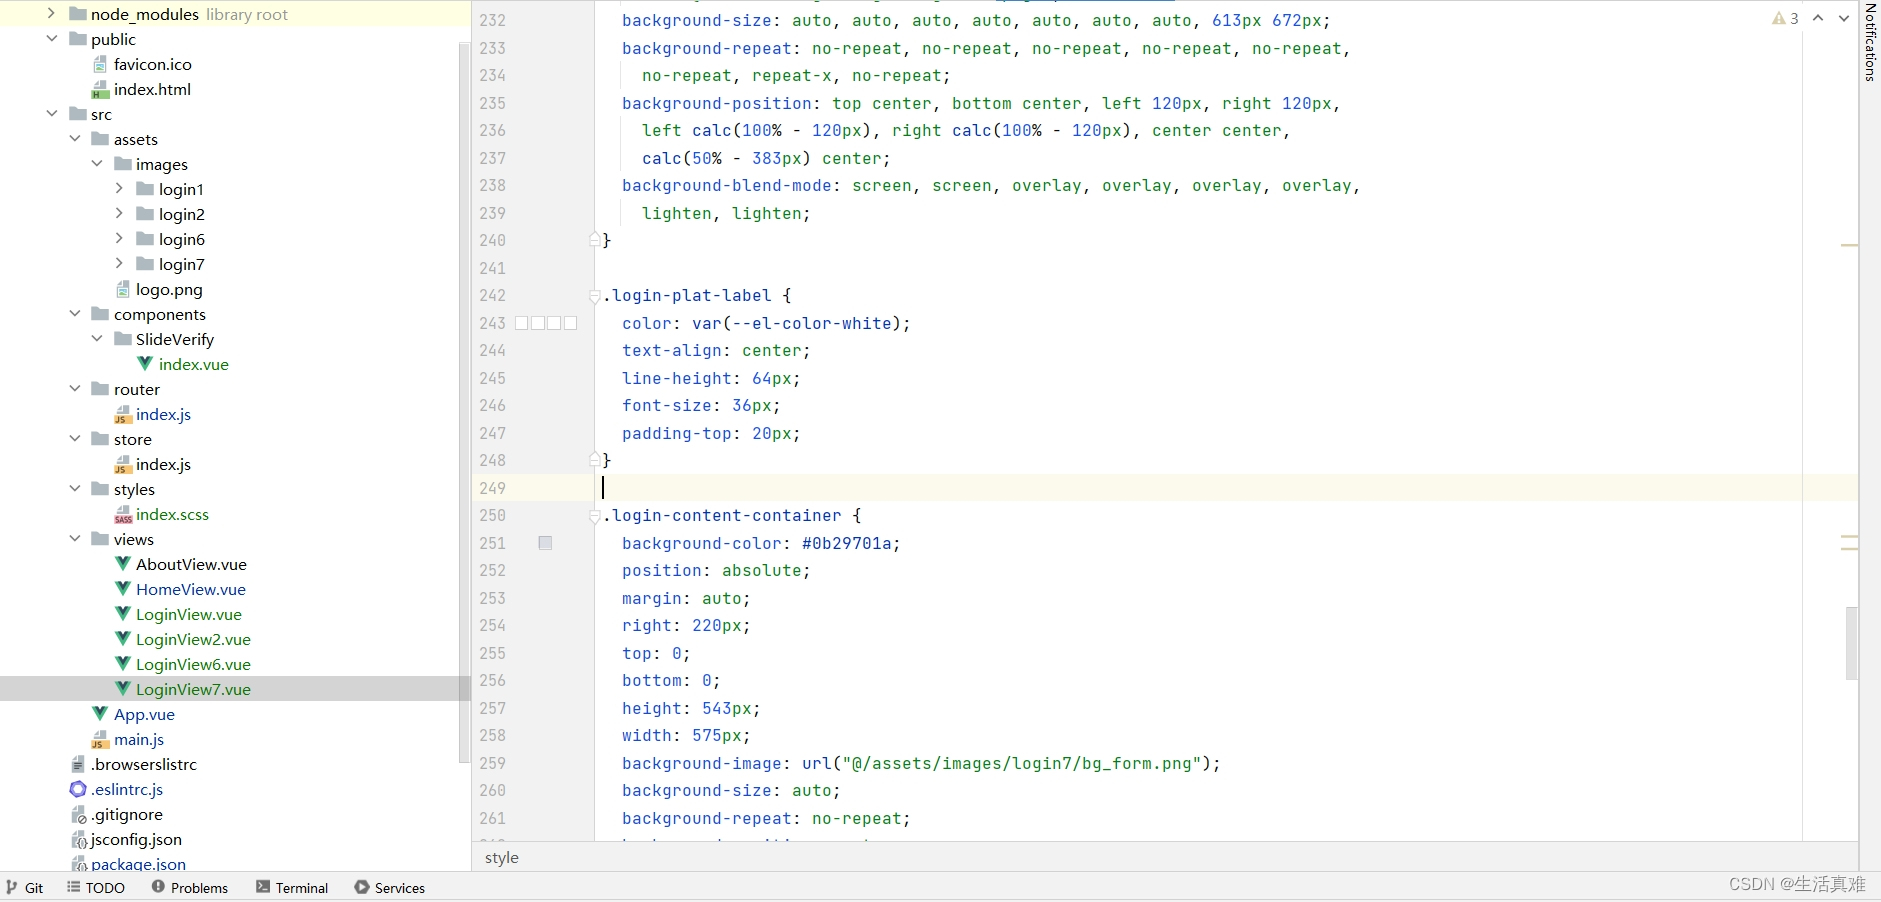Fold the .login-plat-label rule block
The image size is (1881, 902).
(x=594, y=296)
